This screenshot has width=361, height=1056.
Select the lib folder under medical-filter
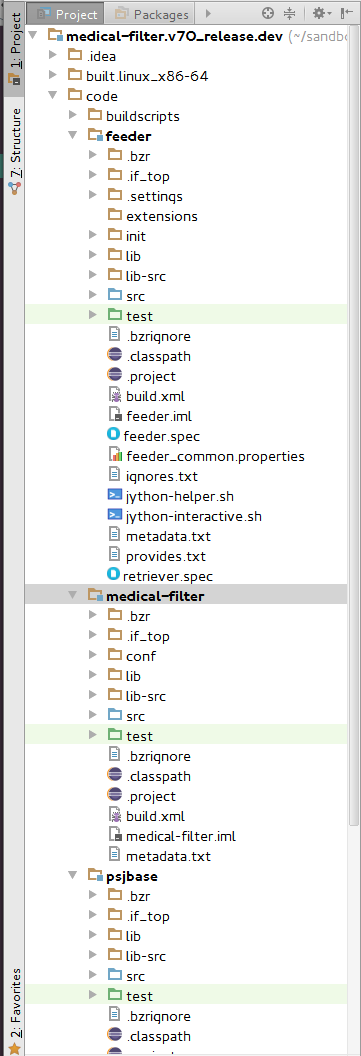(x=133, y=676)
